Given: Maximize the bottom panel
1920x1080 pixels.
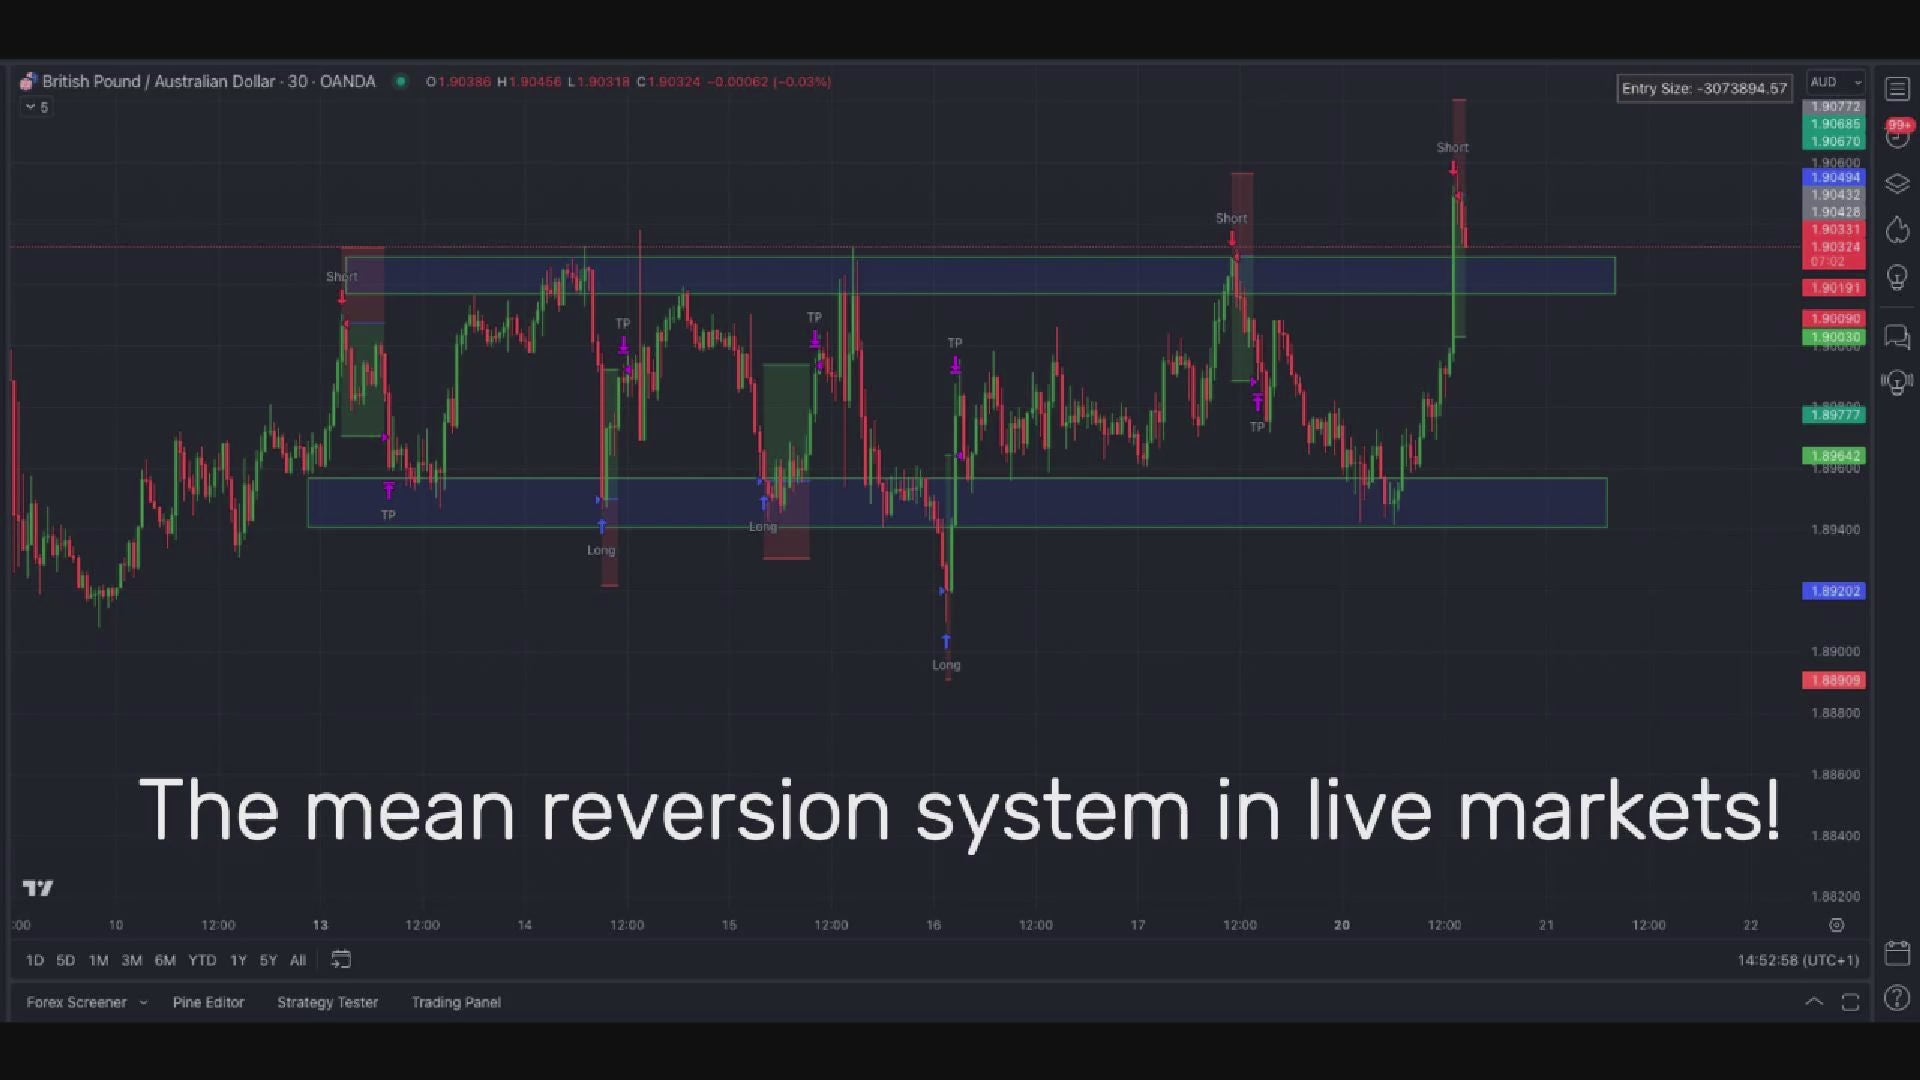Looking at the screenshot, I should click(x=1850, y=1002).
